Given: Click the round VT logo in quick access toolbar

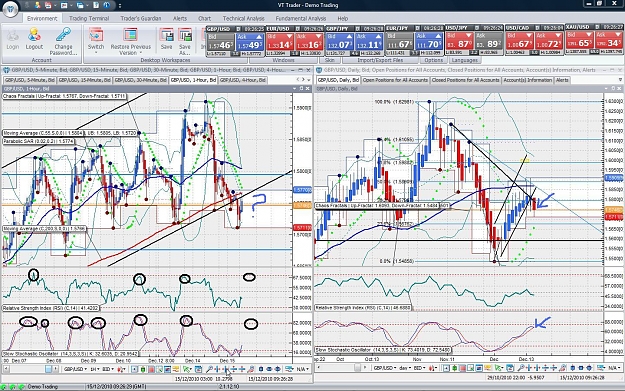Looking at the screenshot, I should [x=107, y=6].
